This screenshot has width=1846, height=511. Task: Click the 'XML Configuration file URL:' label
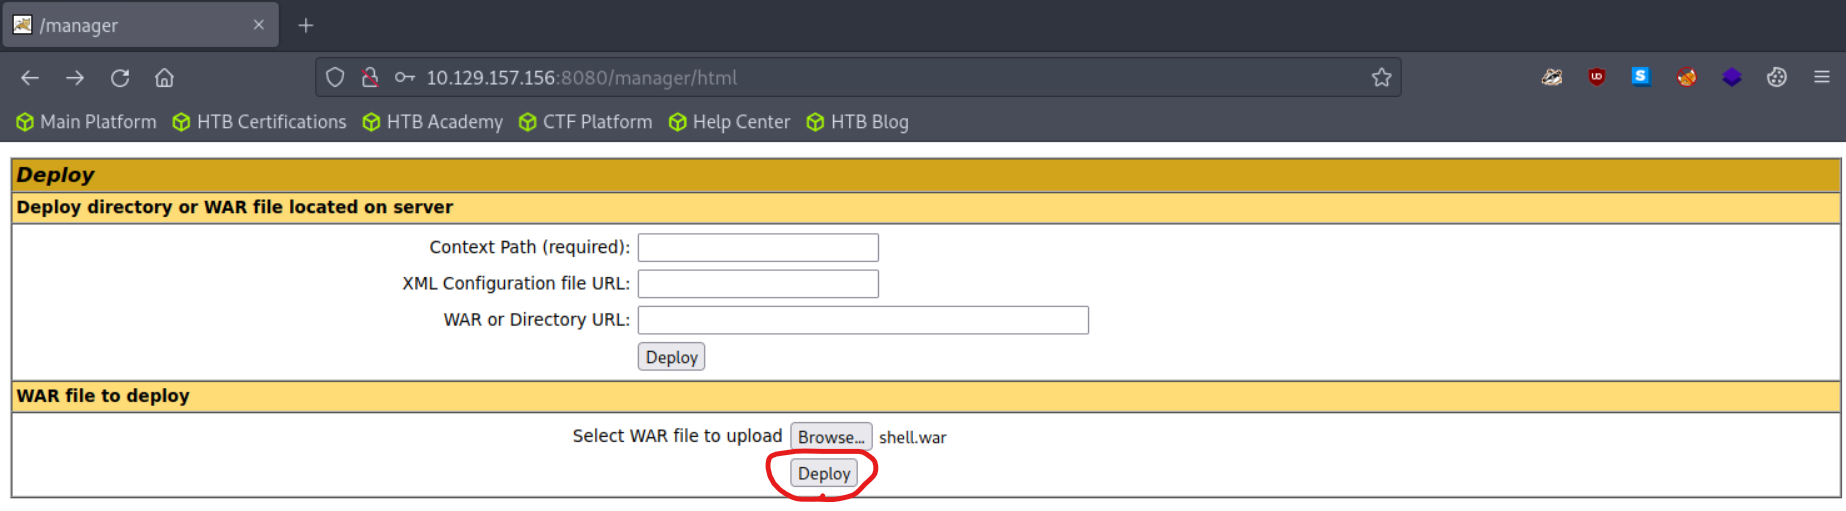pyautogui.click(x=516, y=283)
